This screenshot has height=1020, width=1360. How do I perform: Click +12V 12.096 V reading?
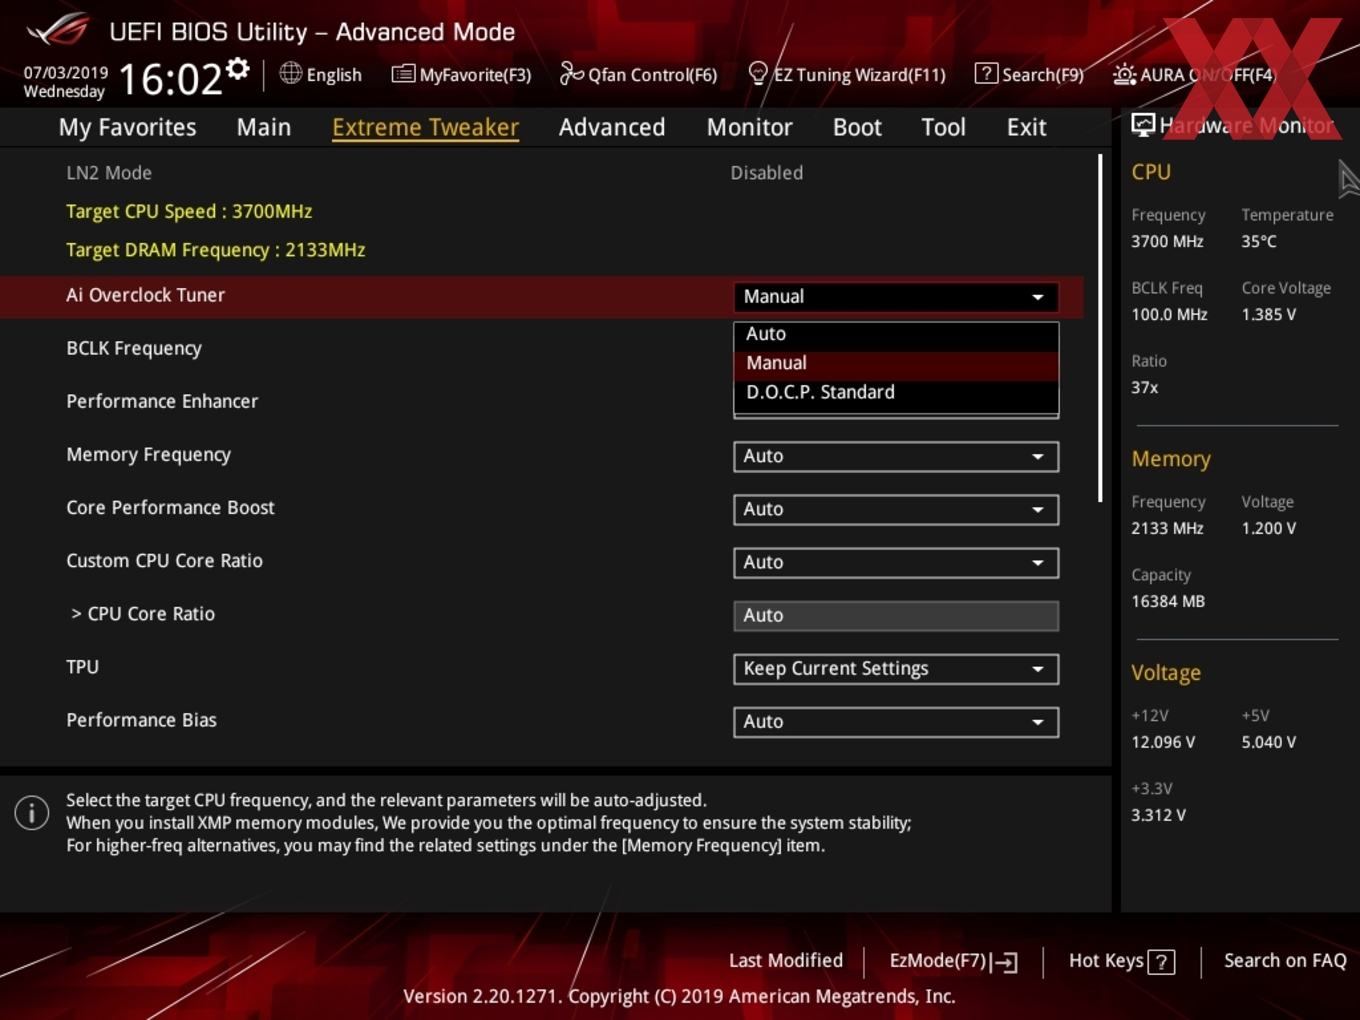(x=1162, y=742)
